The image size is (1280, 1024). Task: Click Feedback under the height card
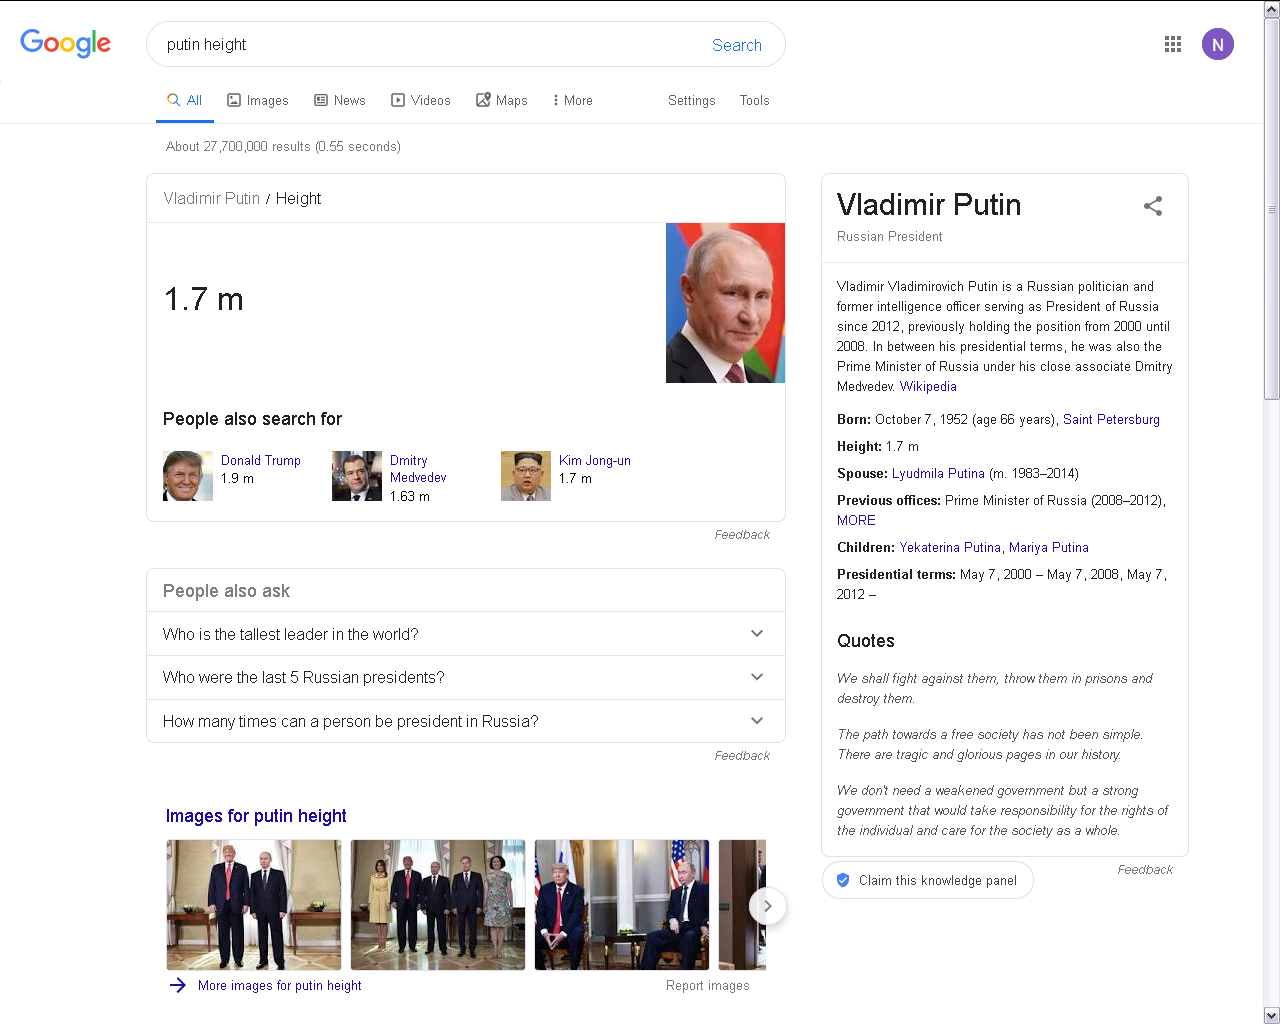pyautogui.click(x=742, y=535)
